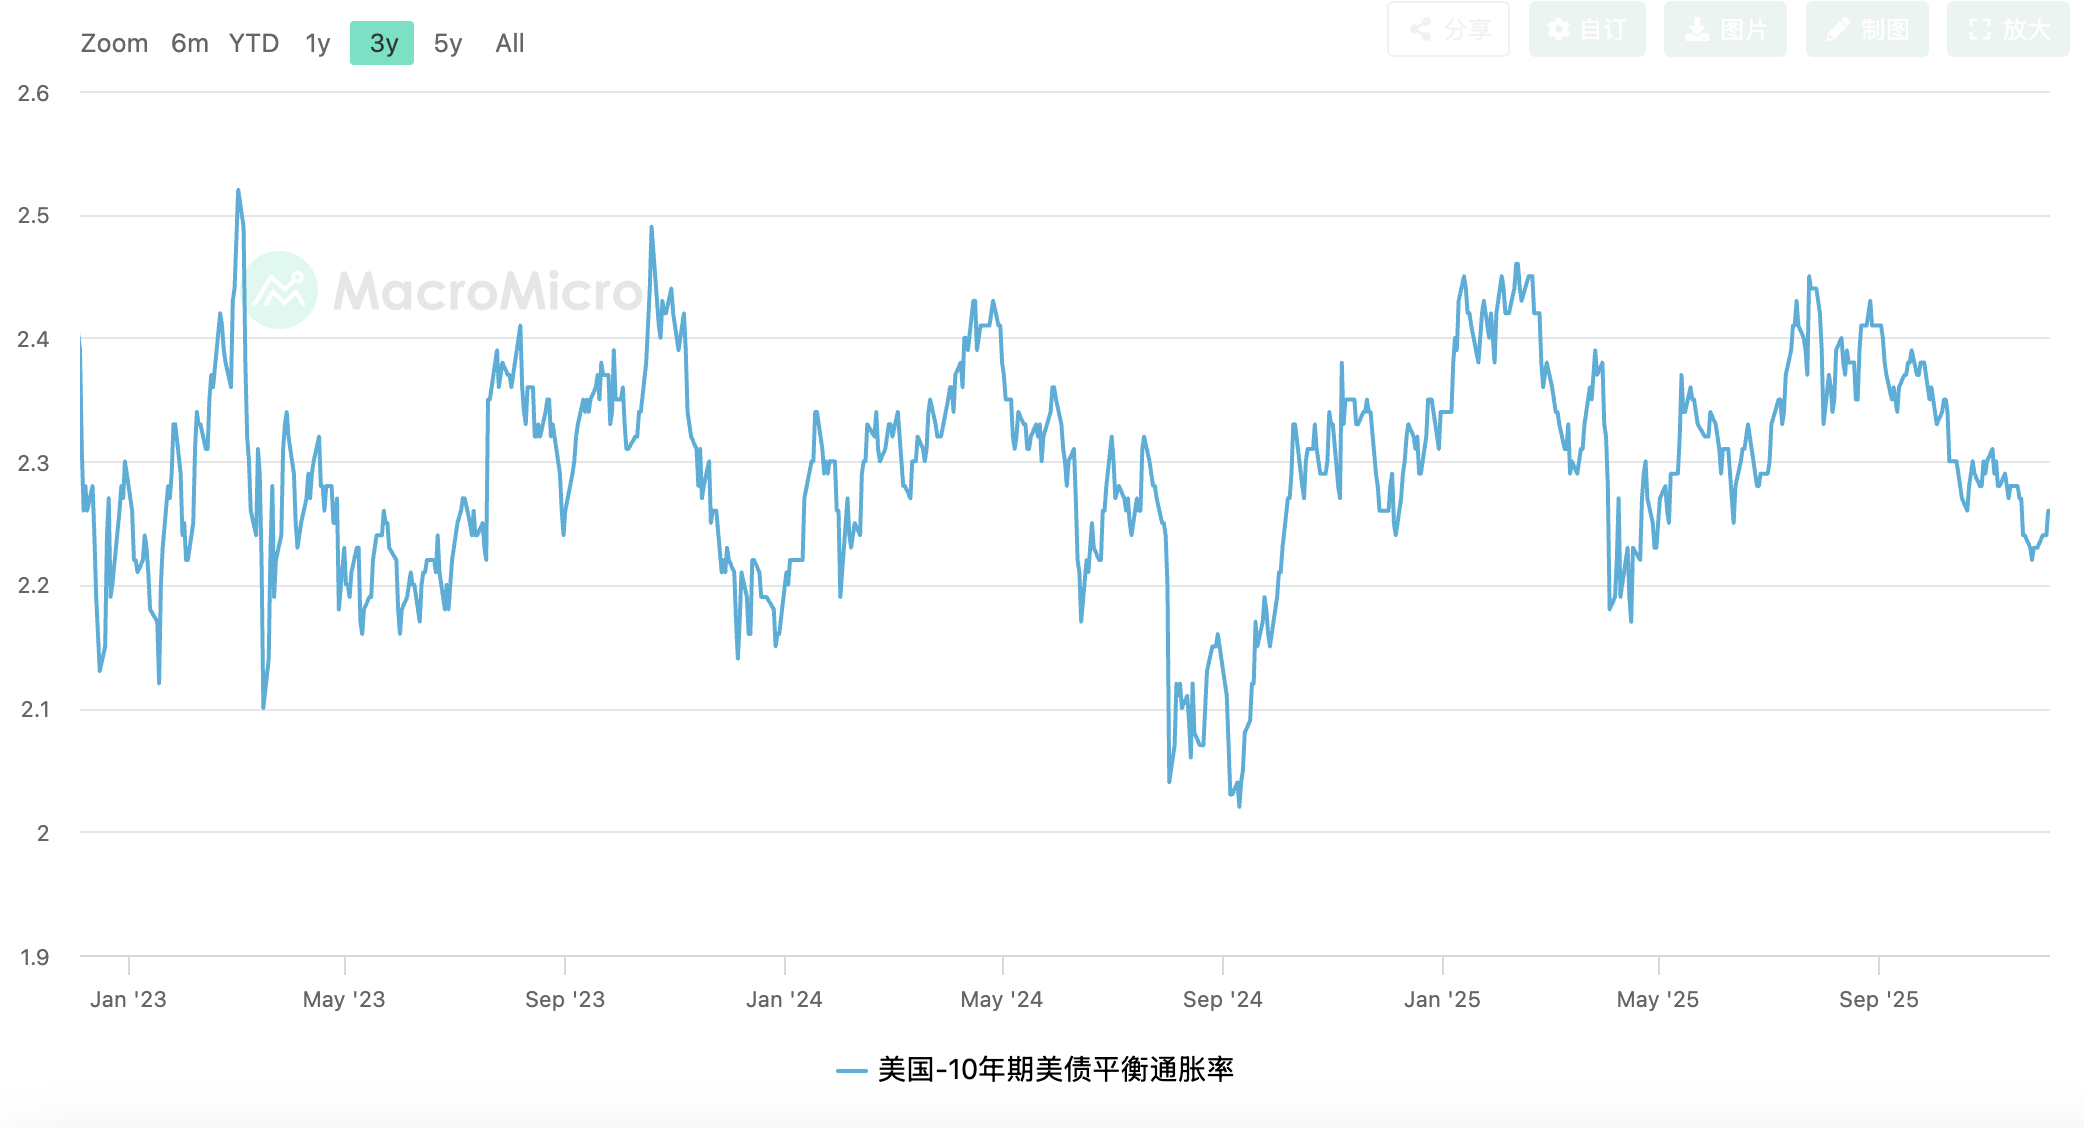Image resolution: width=2084 pixels, height=1128 pixels.
Task: Click the last data point at line's right end
Action: pyautogui.click(x=2048, y=511)
